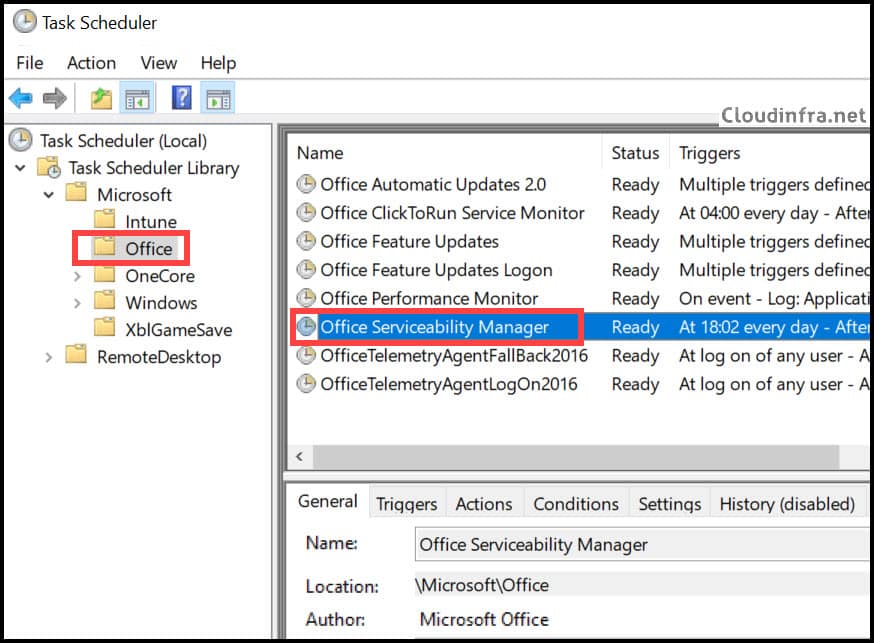Click the OneCore folder icon
The image size is (874, 643).
point(104,274)
